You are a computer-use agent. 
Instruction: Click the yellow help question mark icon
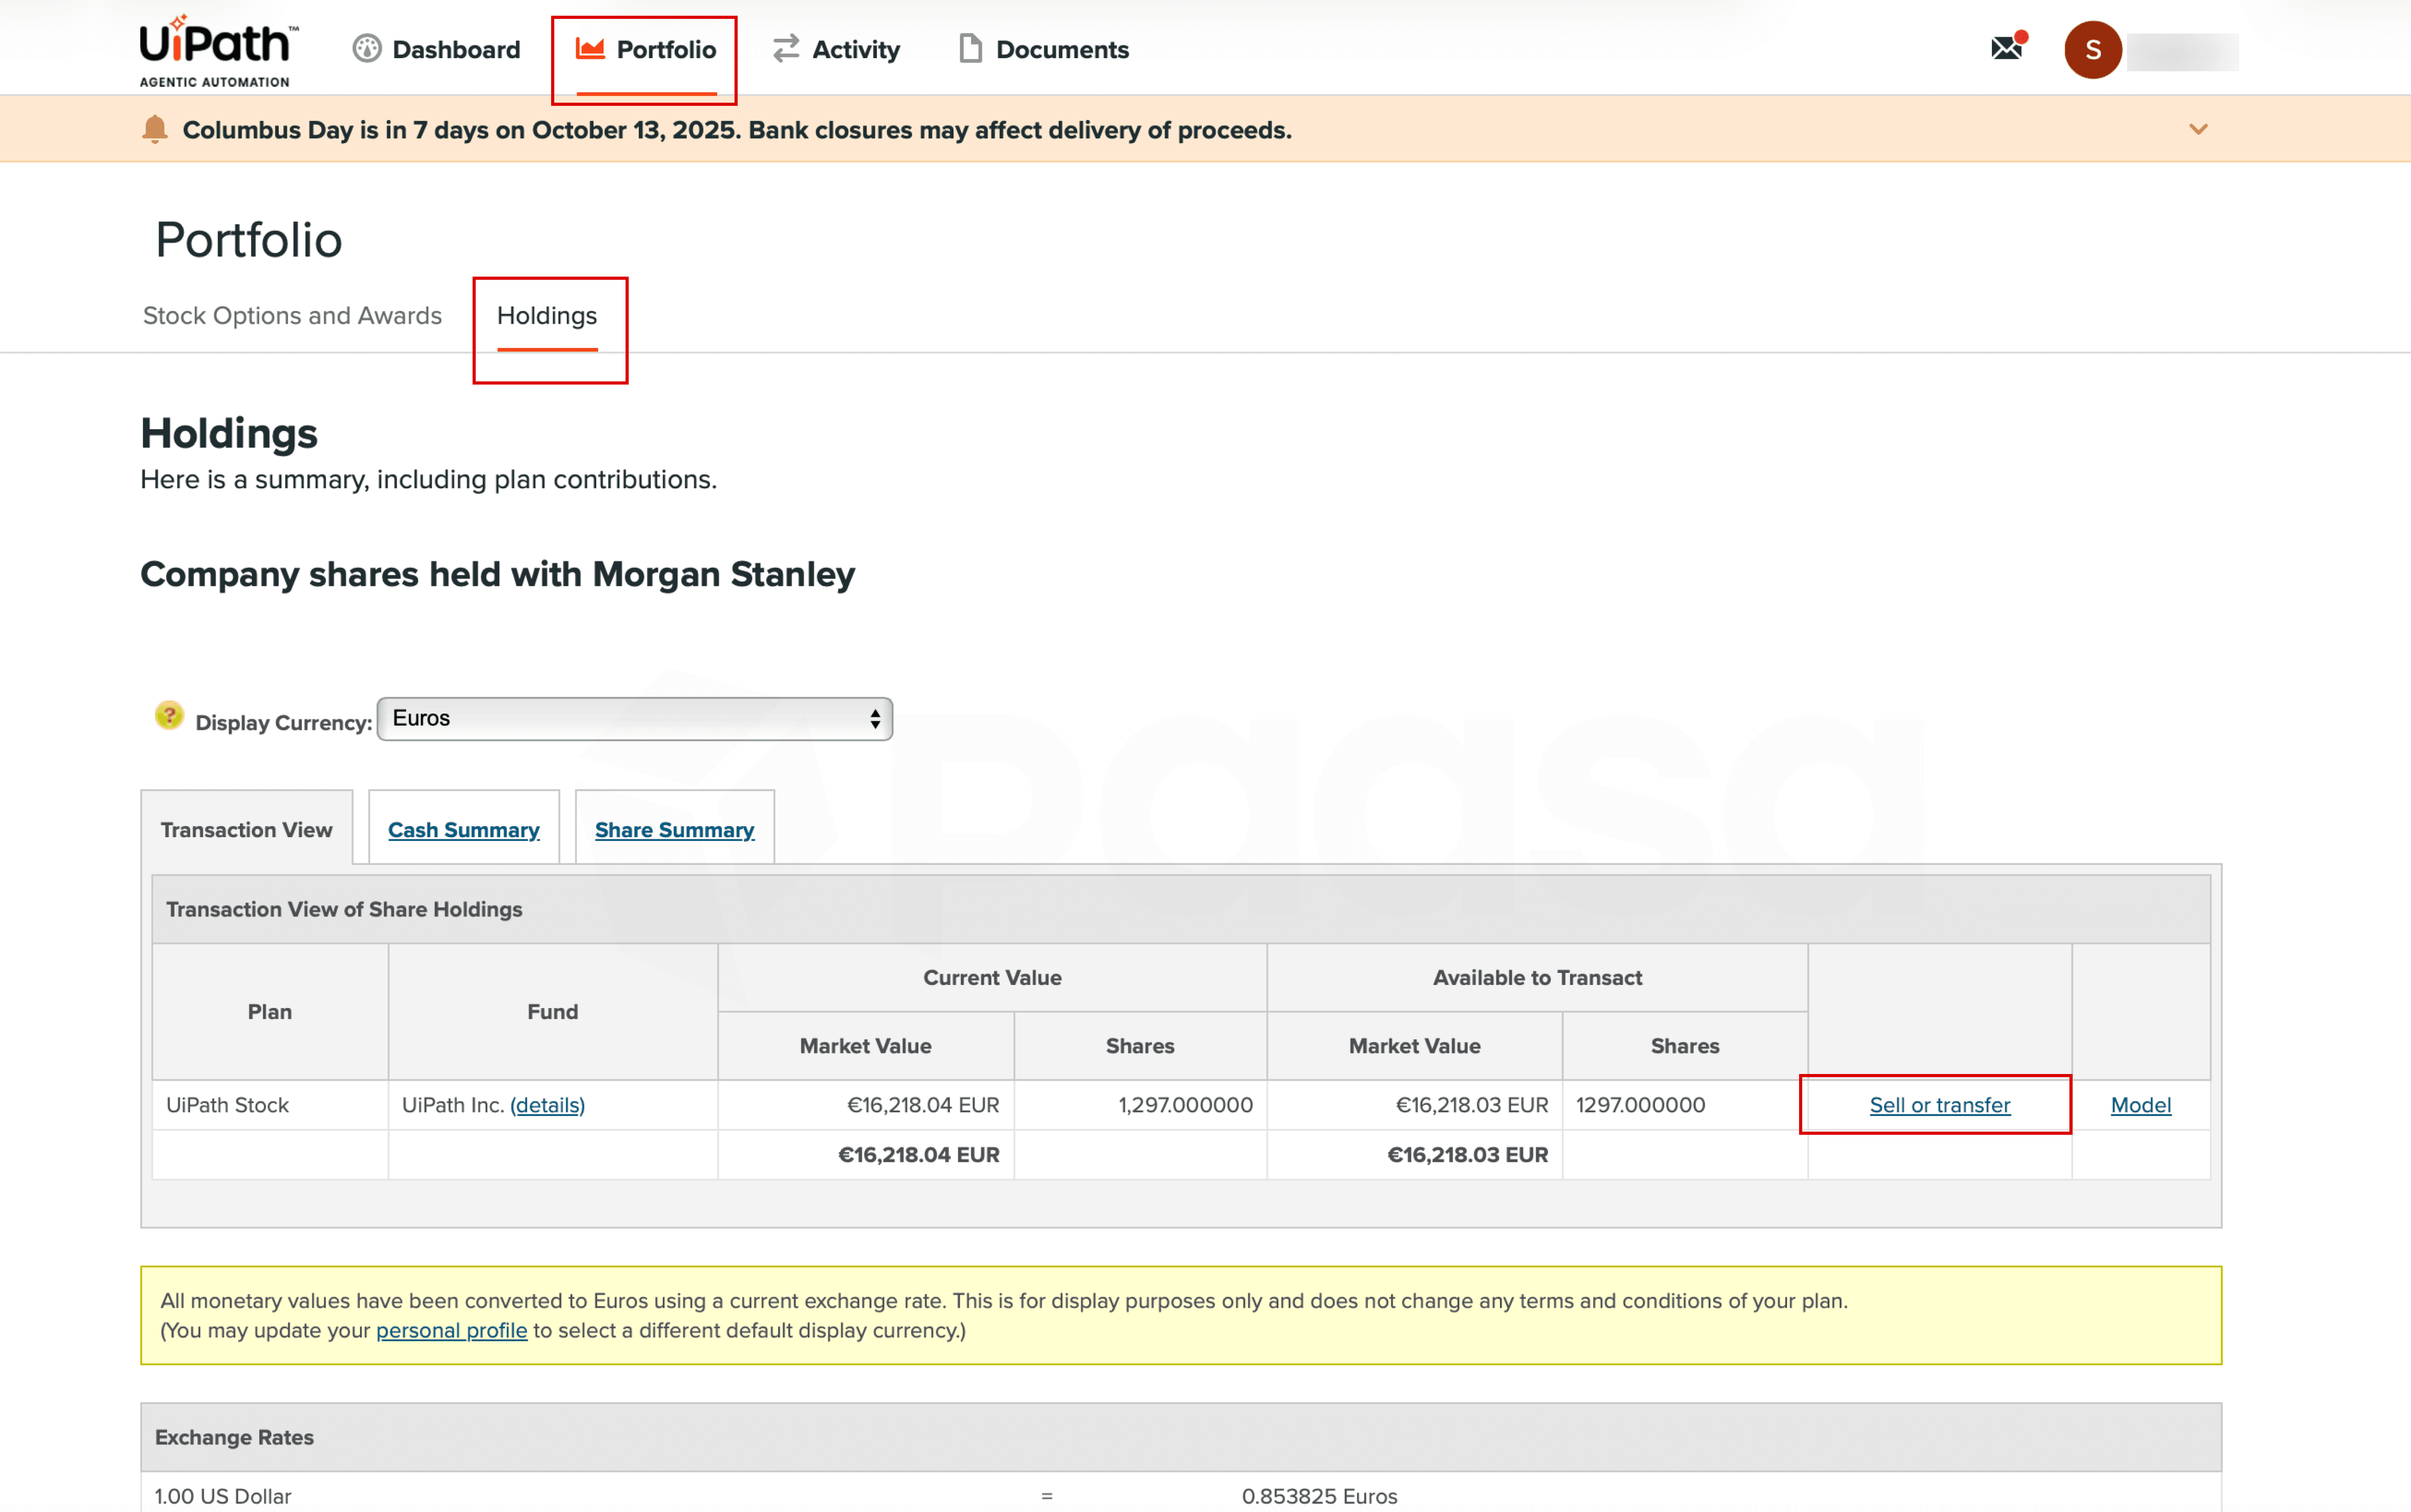(x=169, y=716)
